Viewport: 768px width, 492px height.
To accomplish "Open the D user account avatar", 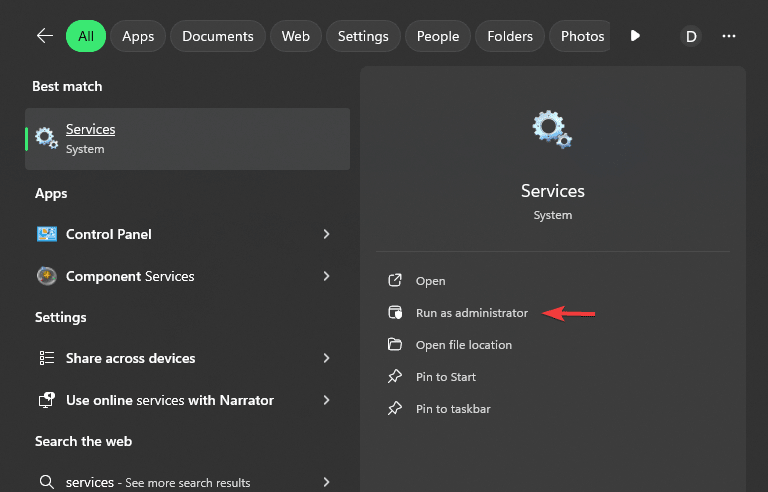I will pyautogui.click(x=691, y=36).
